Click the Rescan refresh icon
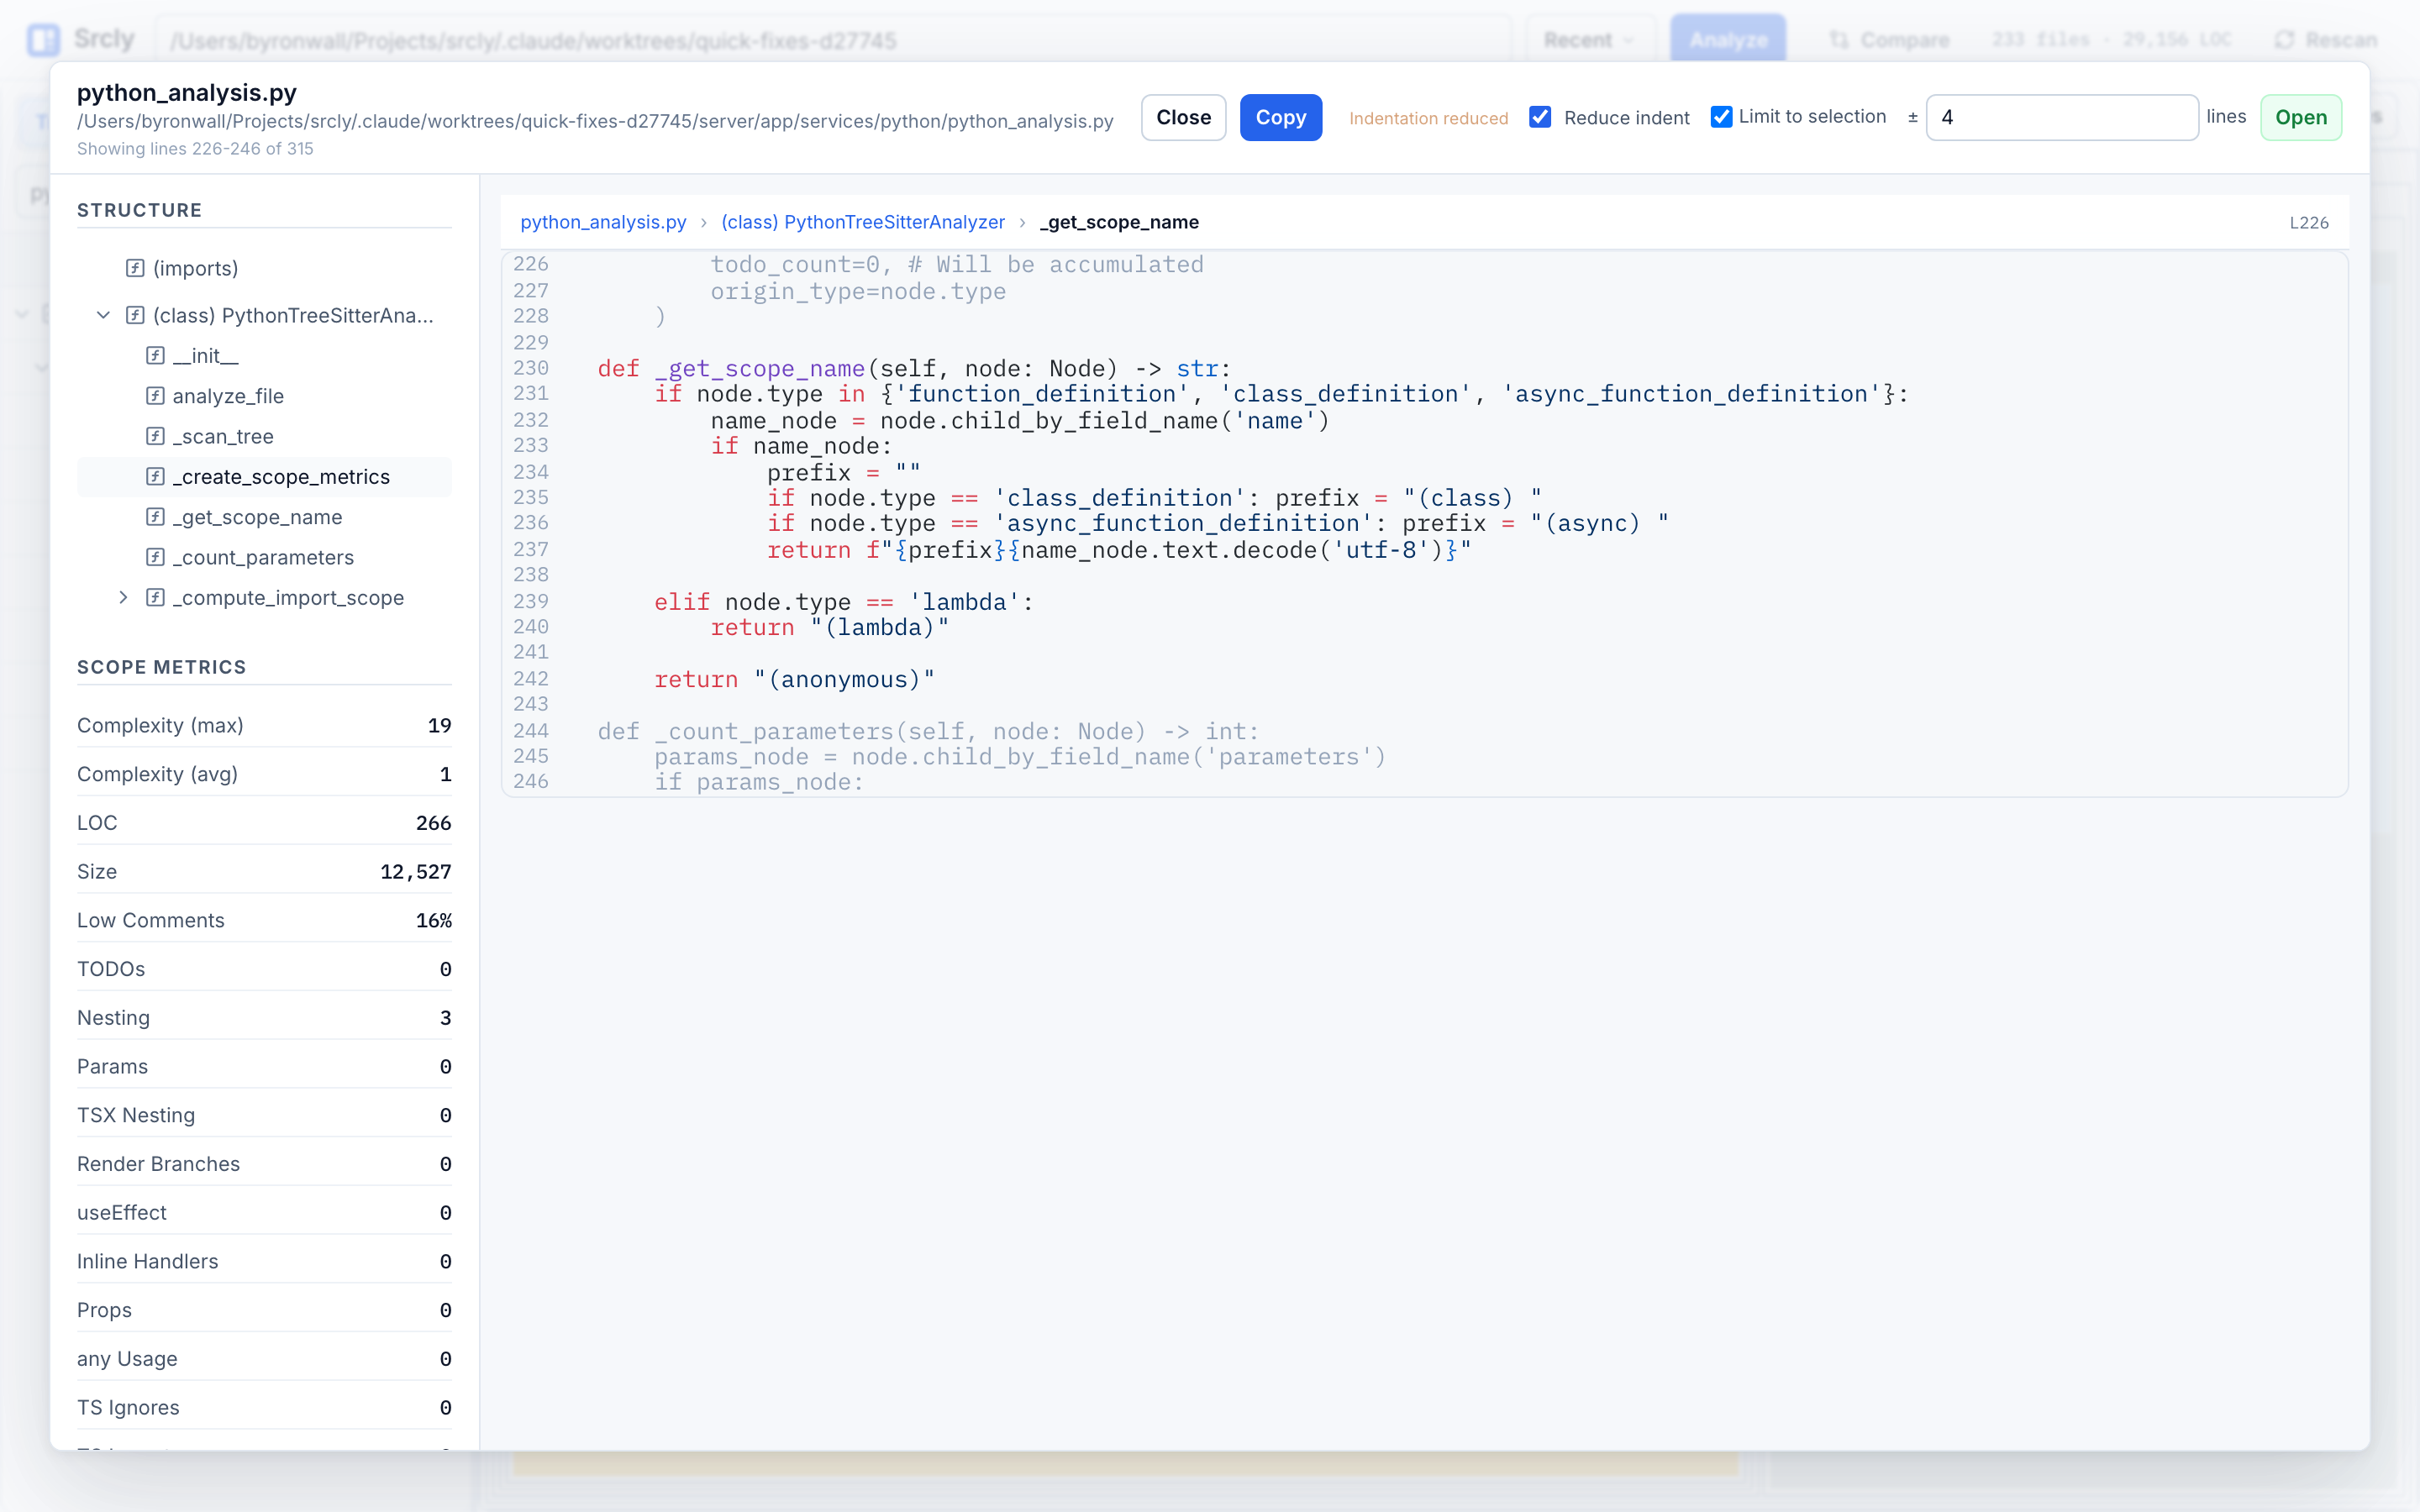The image size is (2420, 1512). (2284, 40)
